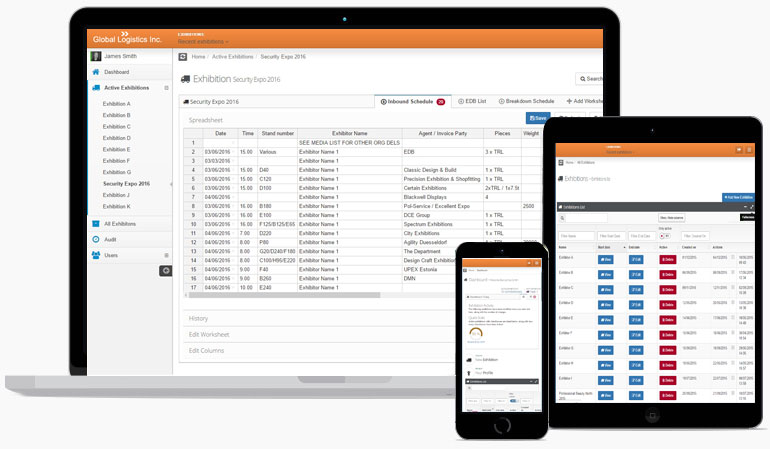The height and width of the screenshot is (449, 770).
Task: Expand the Edit Worksheet section
Action: (x=209, y=335)
